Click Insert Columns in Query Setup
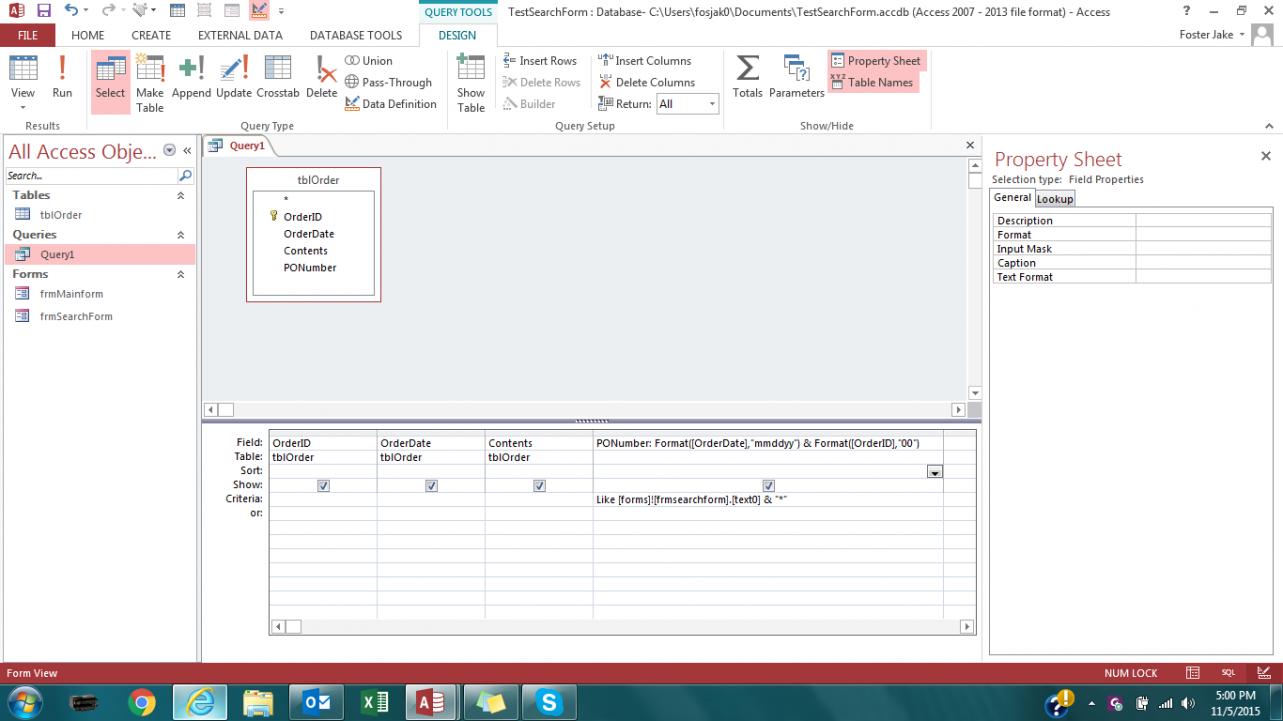Image resolution: width=1283 pixels, height=721 pixels. coord(645,61)
